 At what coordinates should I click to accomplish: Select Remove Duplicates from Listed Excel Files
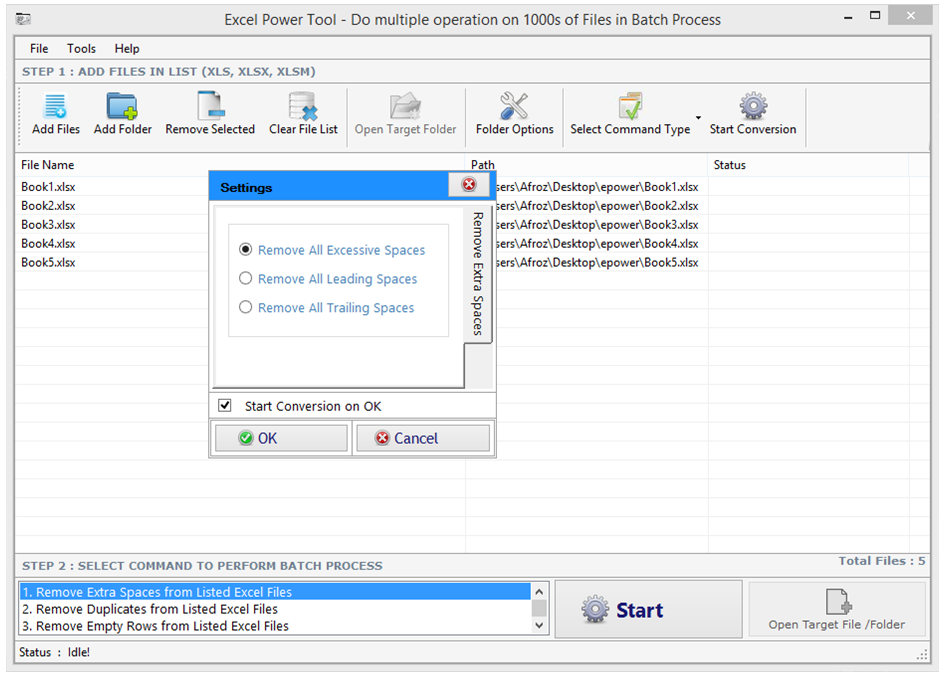click(x=275, y=609)
